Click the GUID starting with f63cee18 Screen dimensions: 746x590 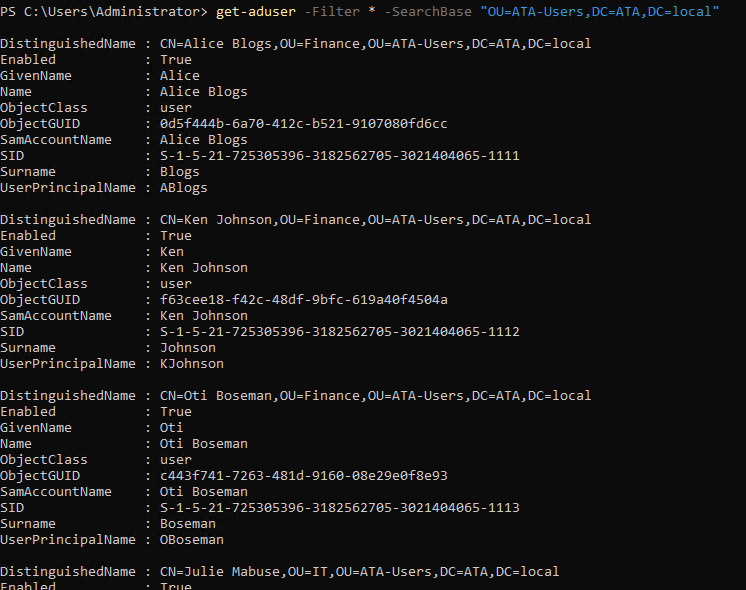click(x=304, y=300)
